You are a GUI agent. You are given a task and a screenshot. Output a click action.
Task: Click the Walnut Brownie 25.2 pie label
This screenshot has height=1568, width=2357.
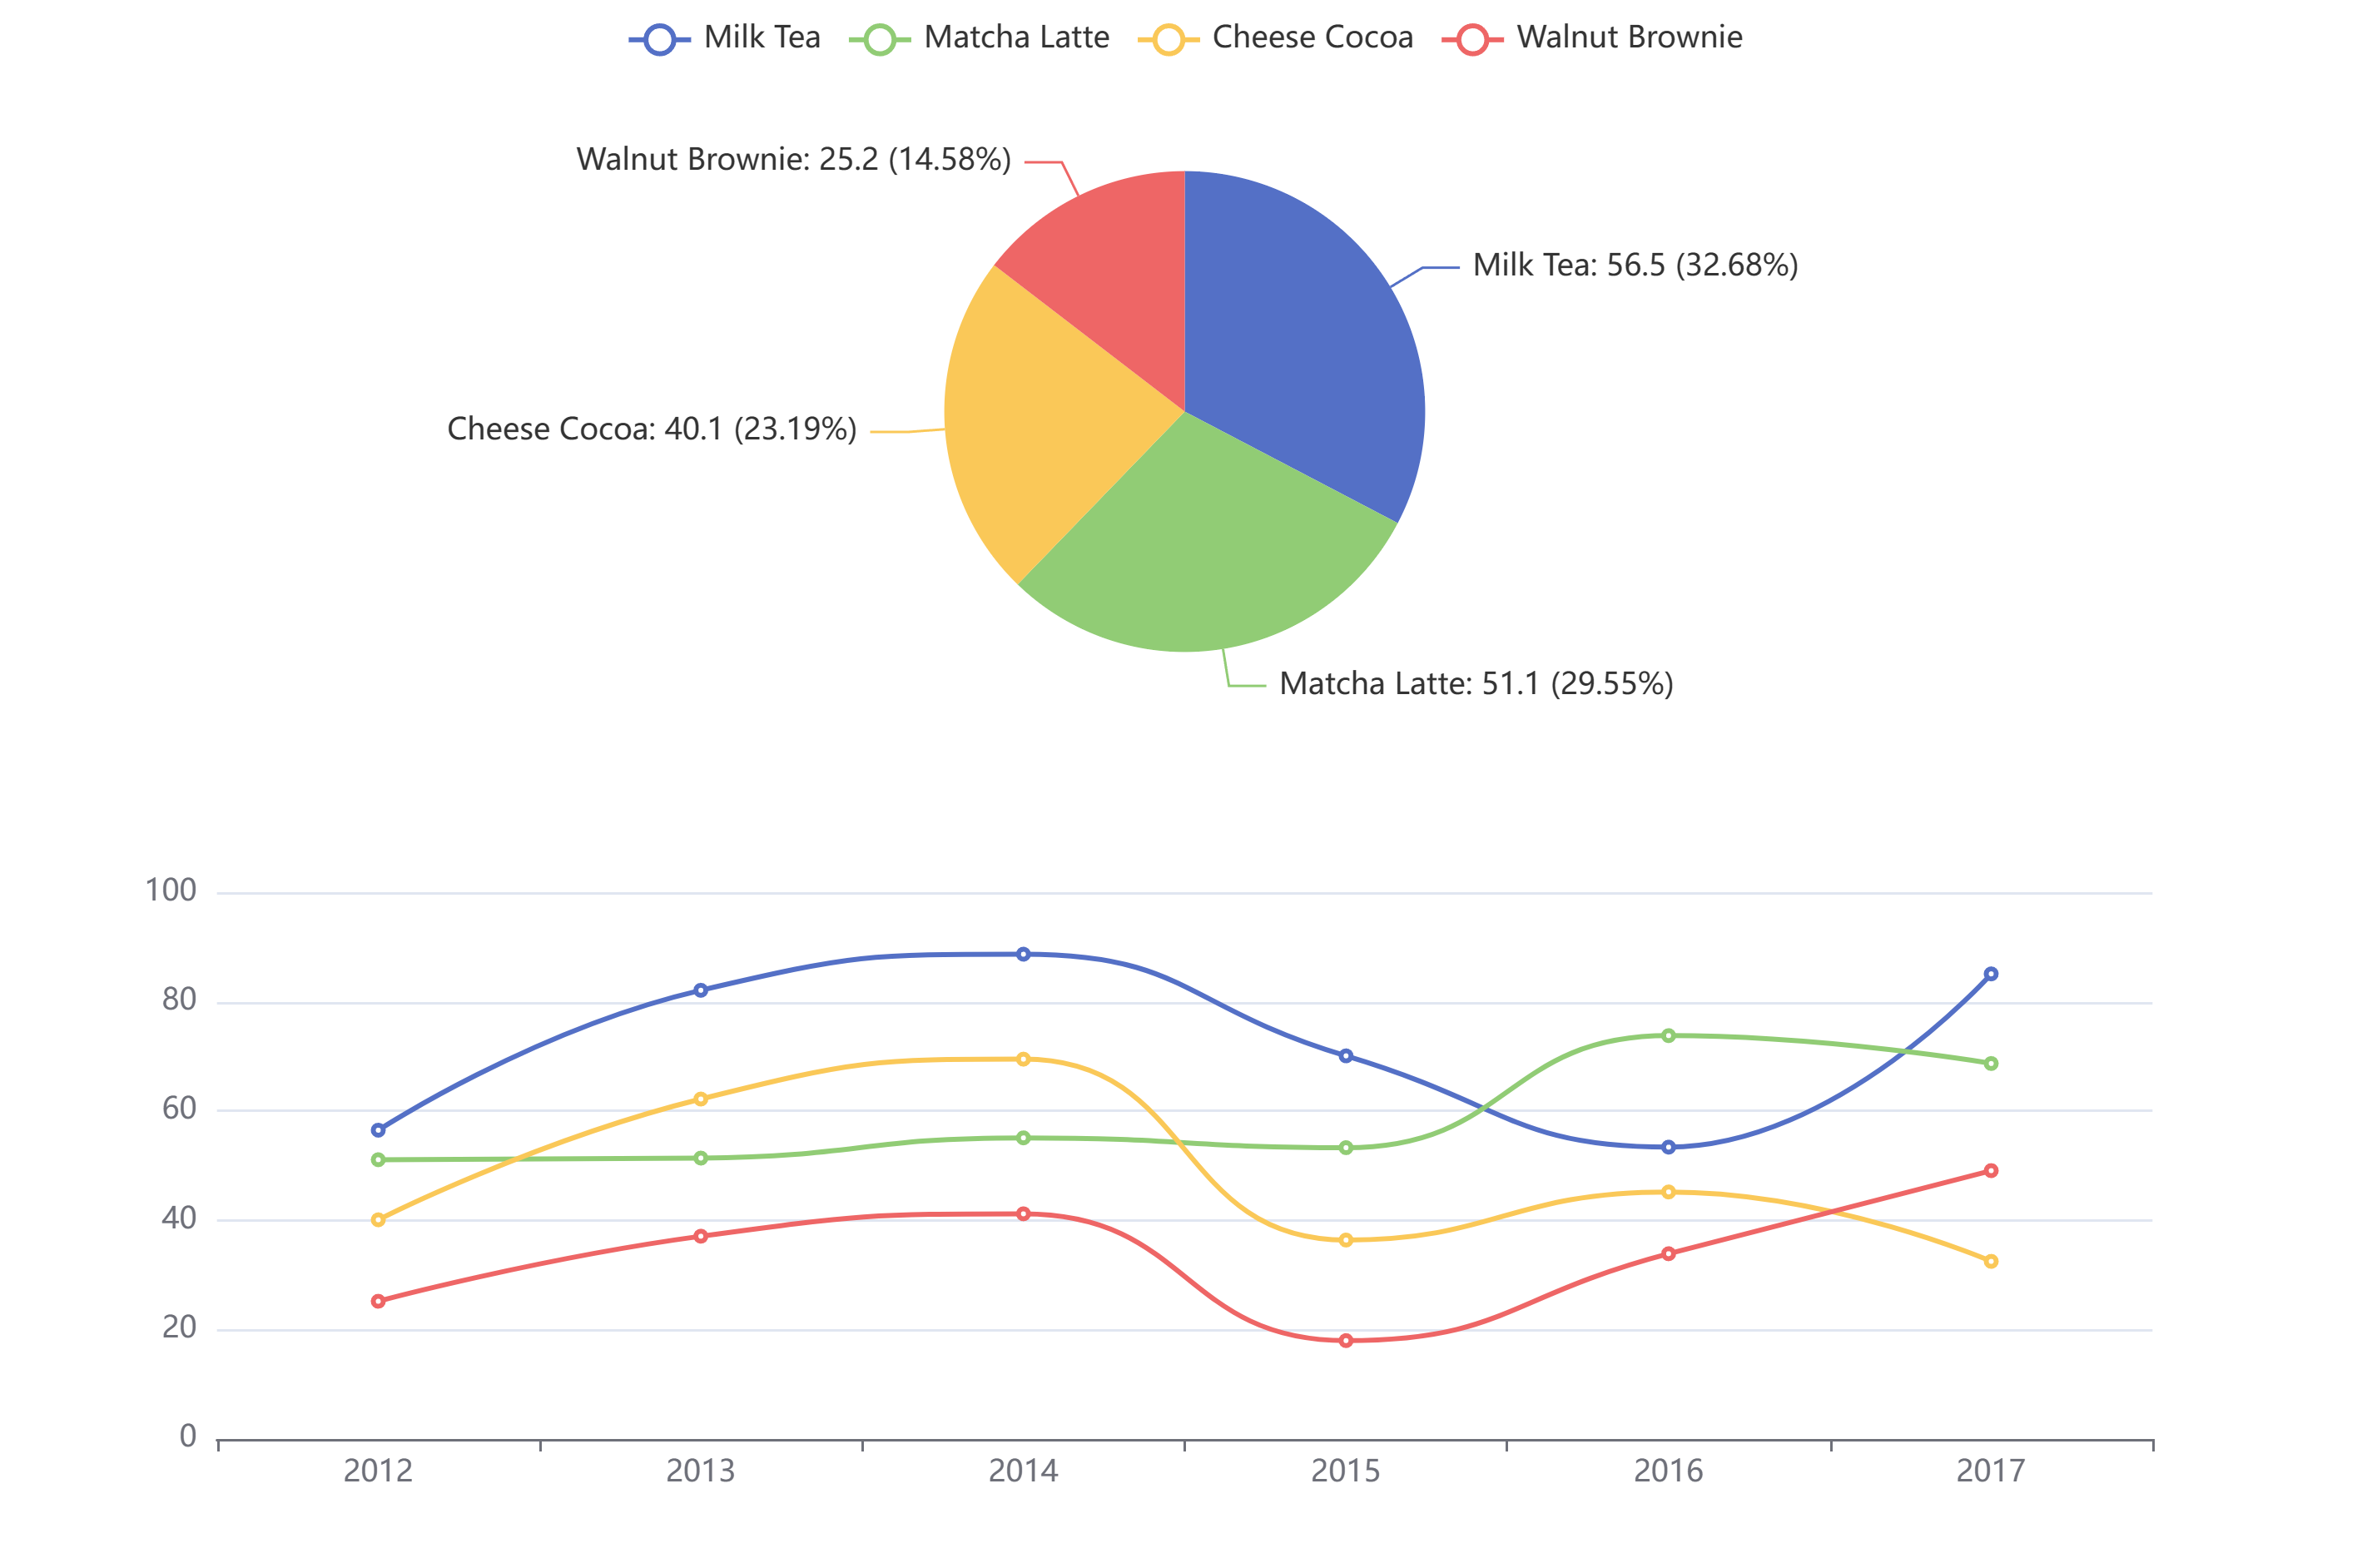pos(793,159)
